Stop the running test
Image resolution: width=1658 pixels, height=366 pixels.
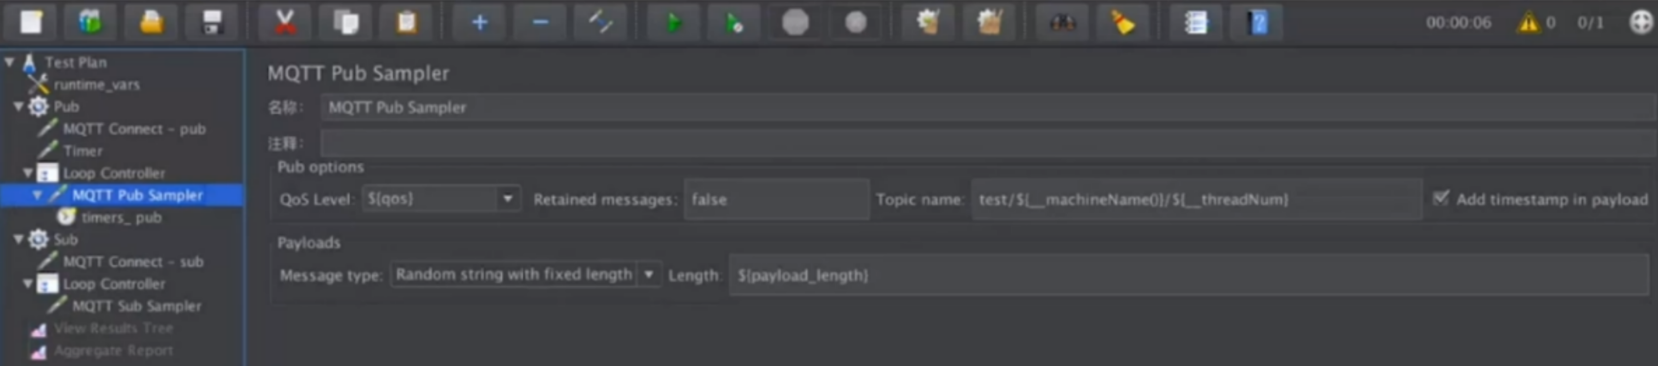coord(795,22)
